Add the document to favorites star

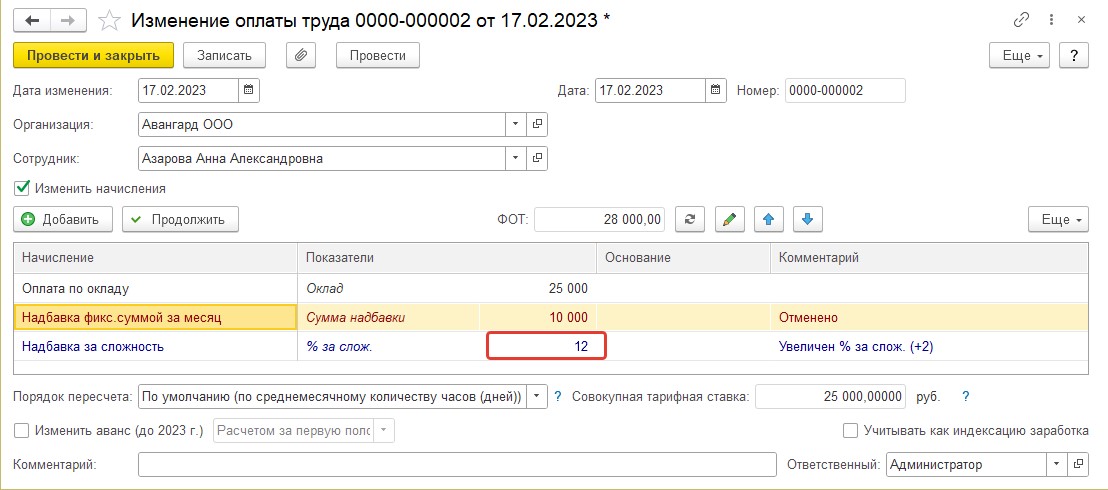(x=109, y=21)
